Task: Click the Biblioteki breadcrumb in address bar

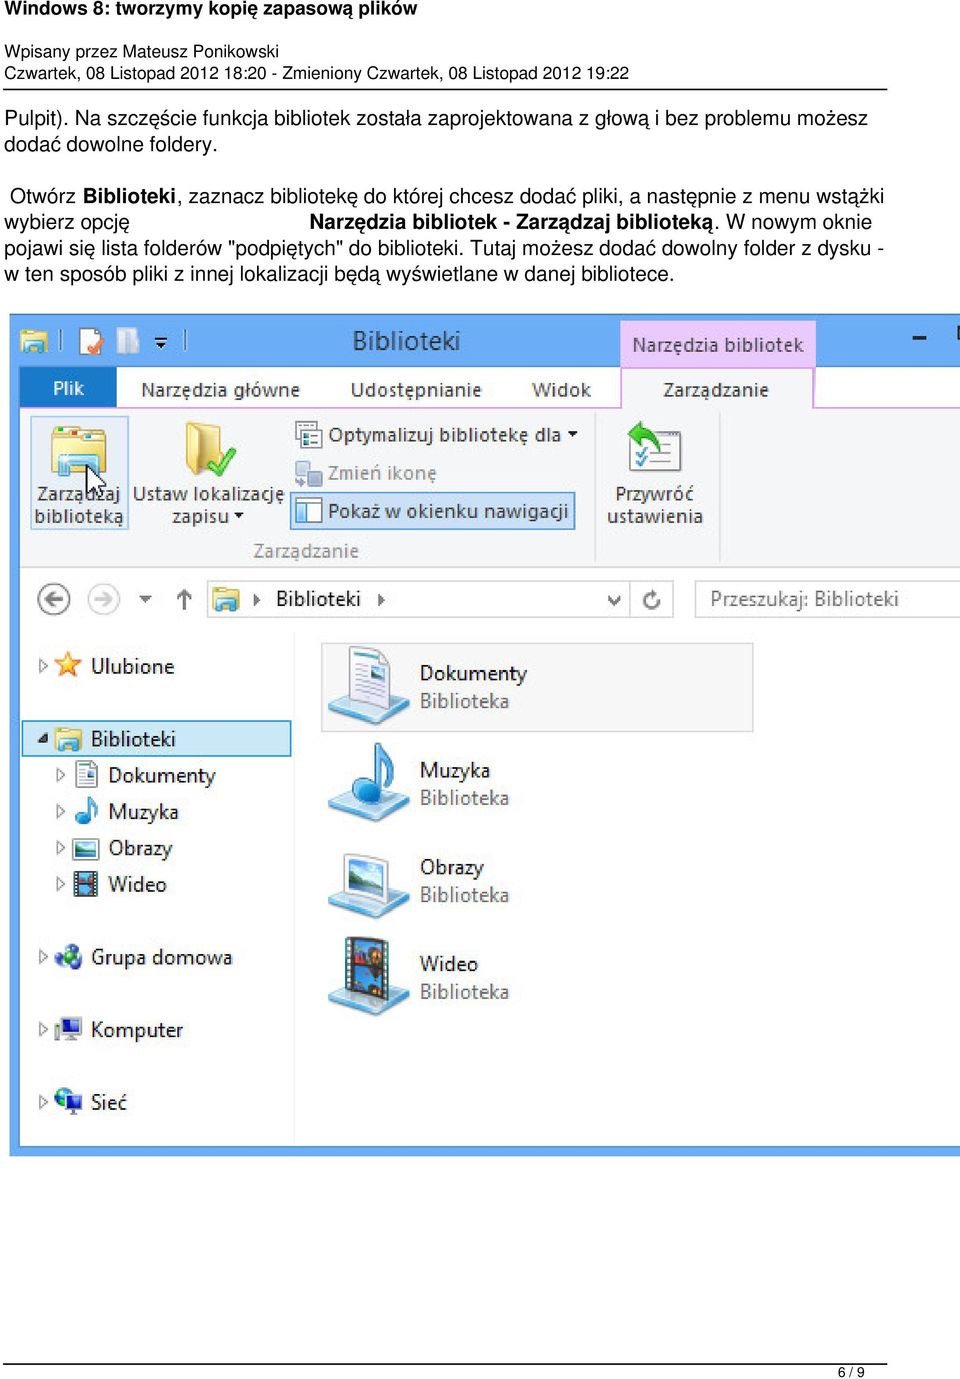Action: (x=318, y=599)
